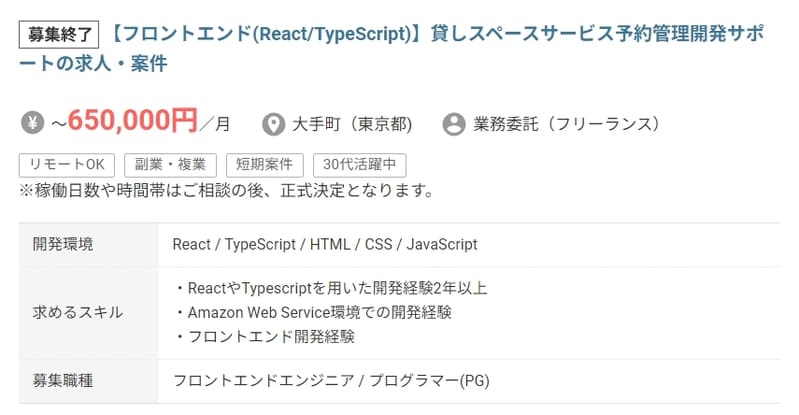Click the 募集職種 row header

coord(63,381)
